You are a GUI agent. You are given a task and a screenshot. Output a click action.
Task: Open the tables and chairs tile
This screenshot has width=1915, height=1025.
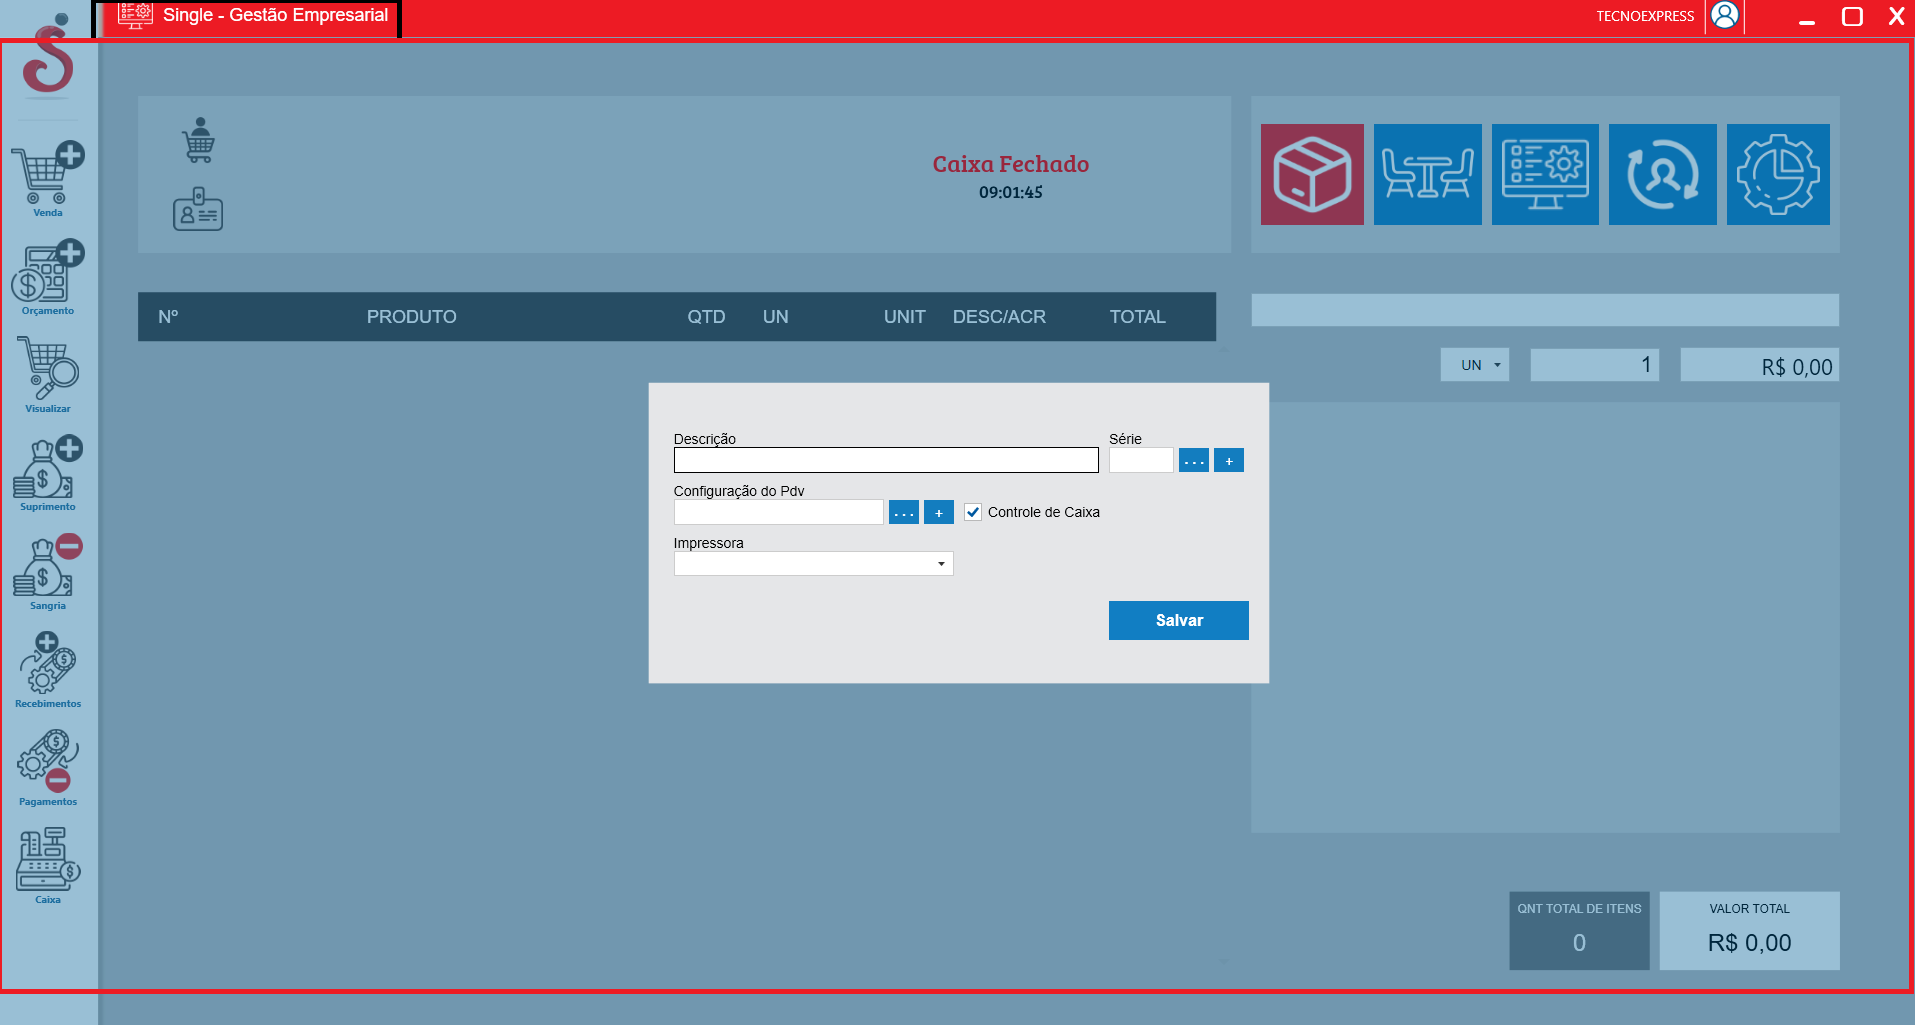(1427, 175)
